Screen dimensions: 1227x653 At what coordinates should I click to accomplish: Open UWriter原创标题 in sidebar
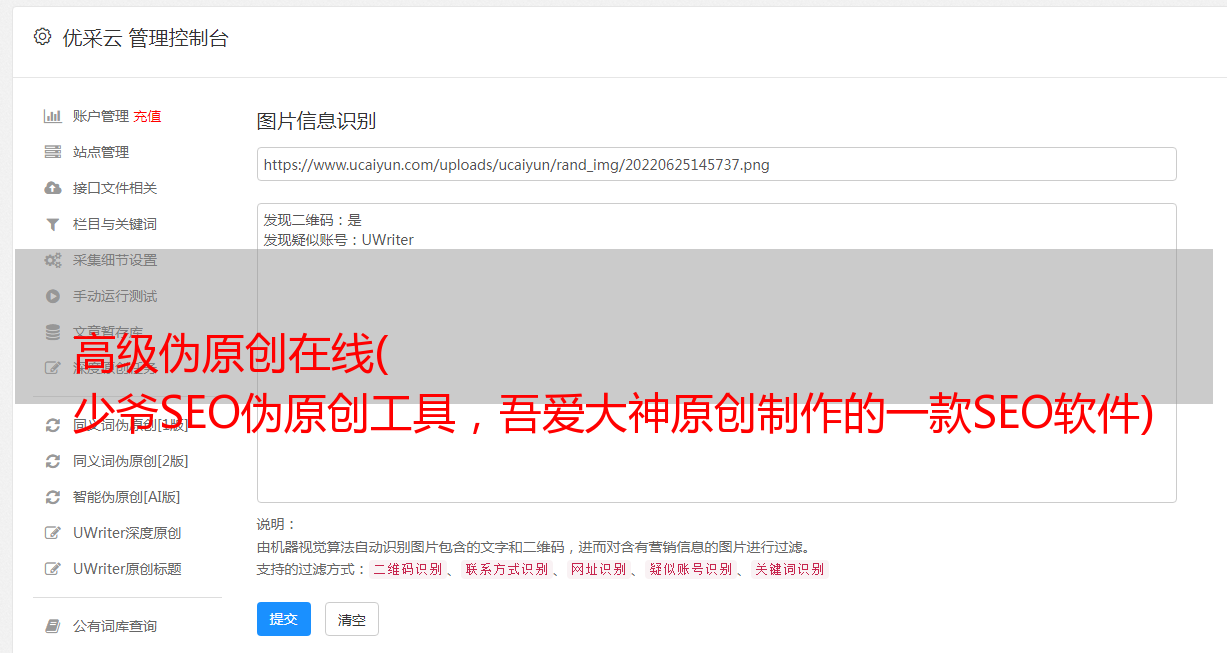click(127, 569)
